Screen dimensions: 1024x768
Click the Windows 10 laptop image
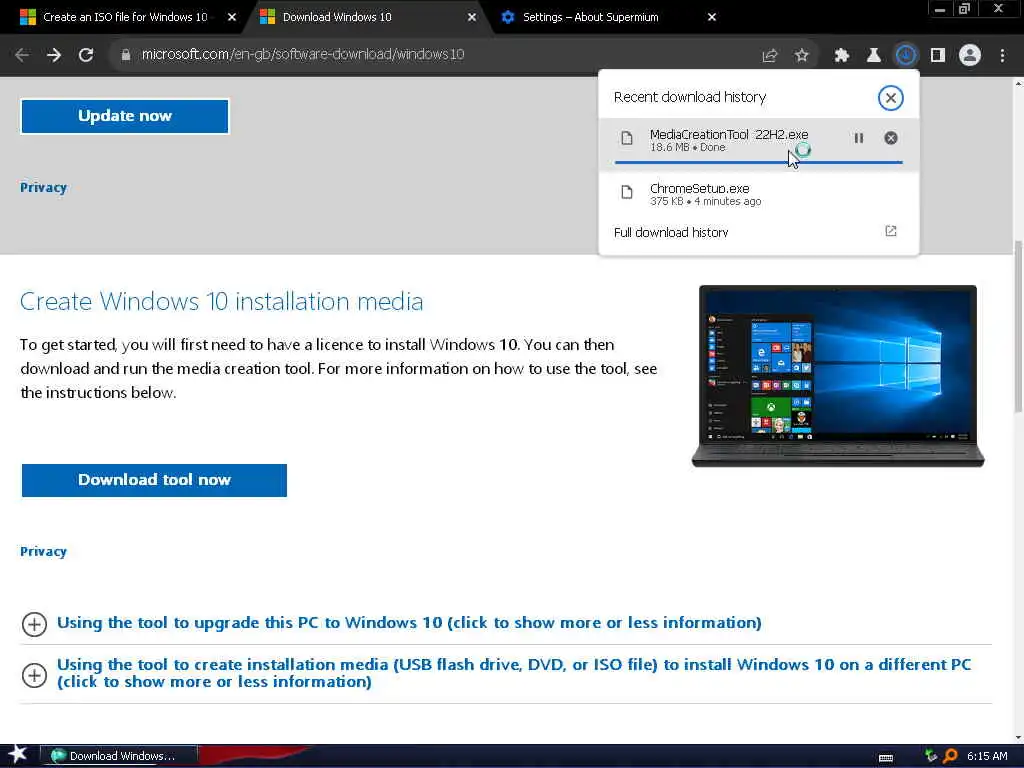click(x=838, y=376)
